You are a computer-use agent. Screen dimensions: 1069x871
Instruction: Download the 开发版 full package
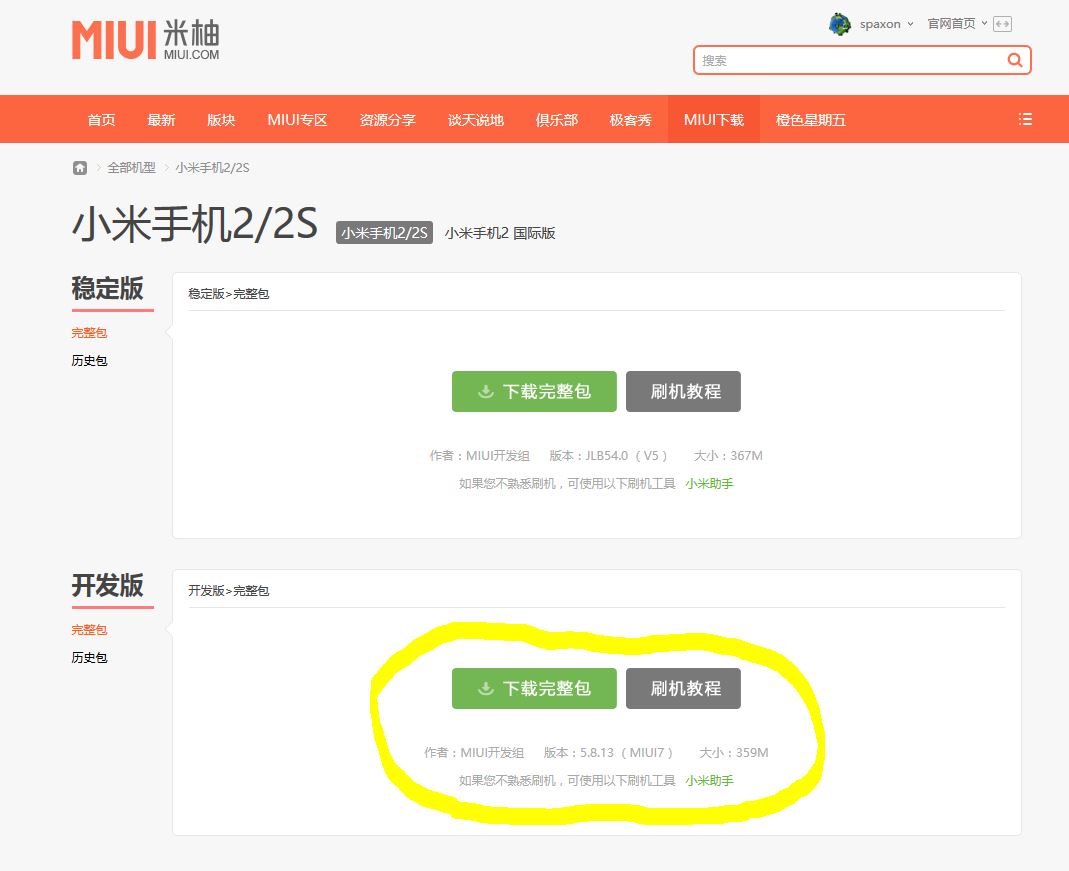pyautogui.click(x=534, y=688)
